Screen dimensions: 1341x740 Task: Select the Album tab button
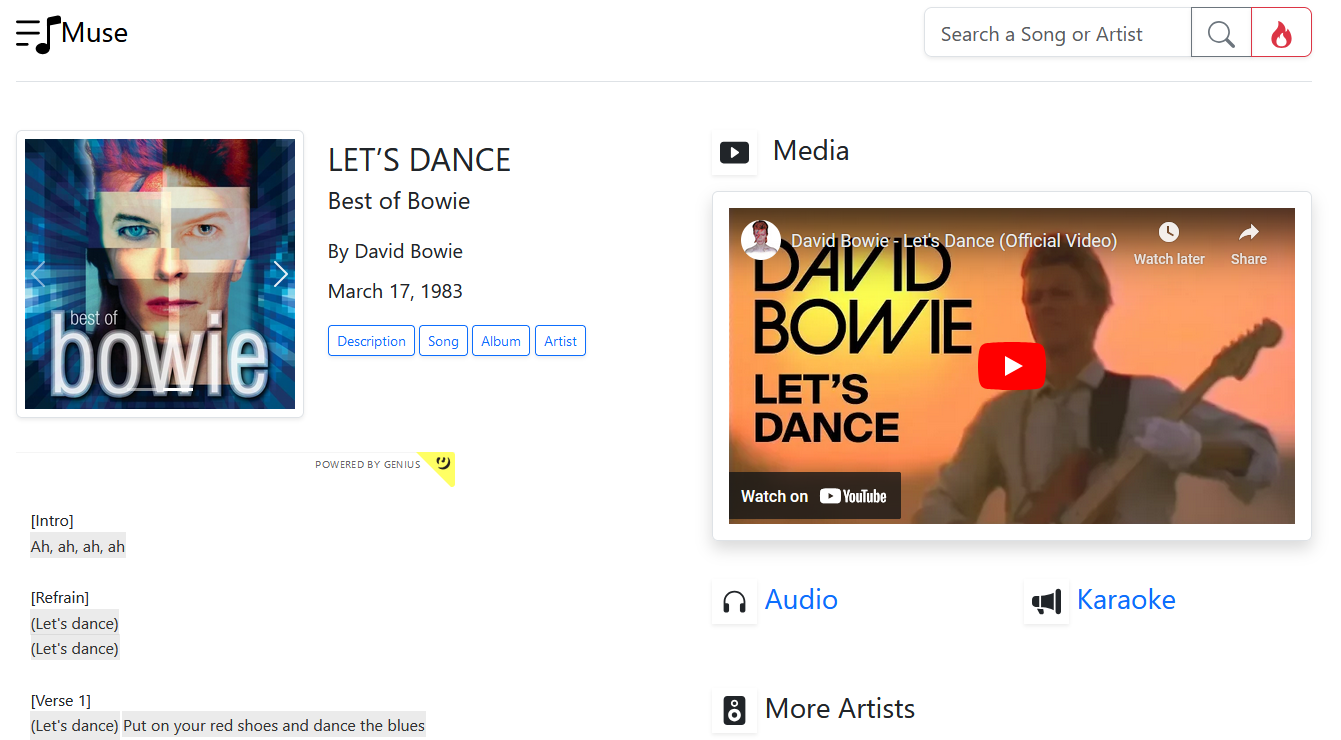[501, 341]
